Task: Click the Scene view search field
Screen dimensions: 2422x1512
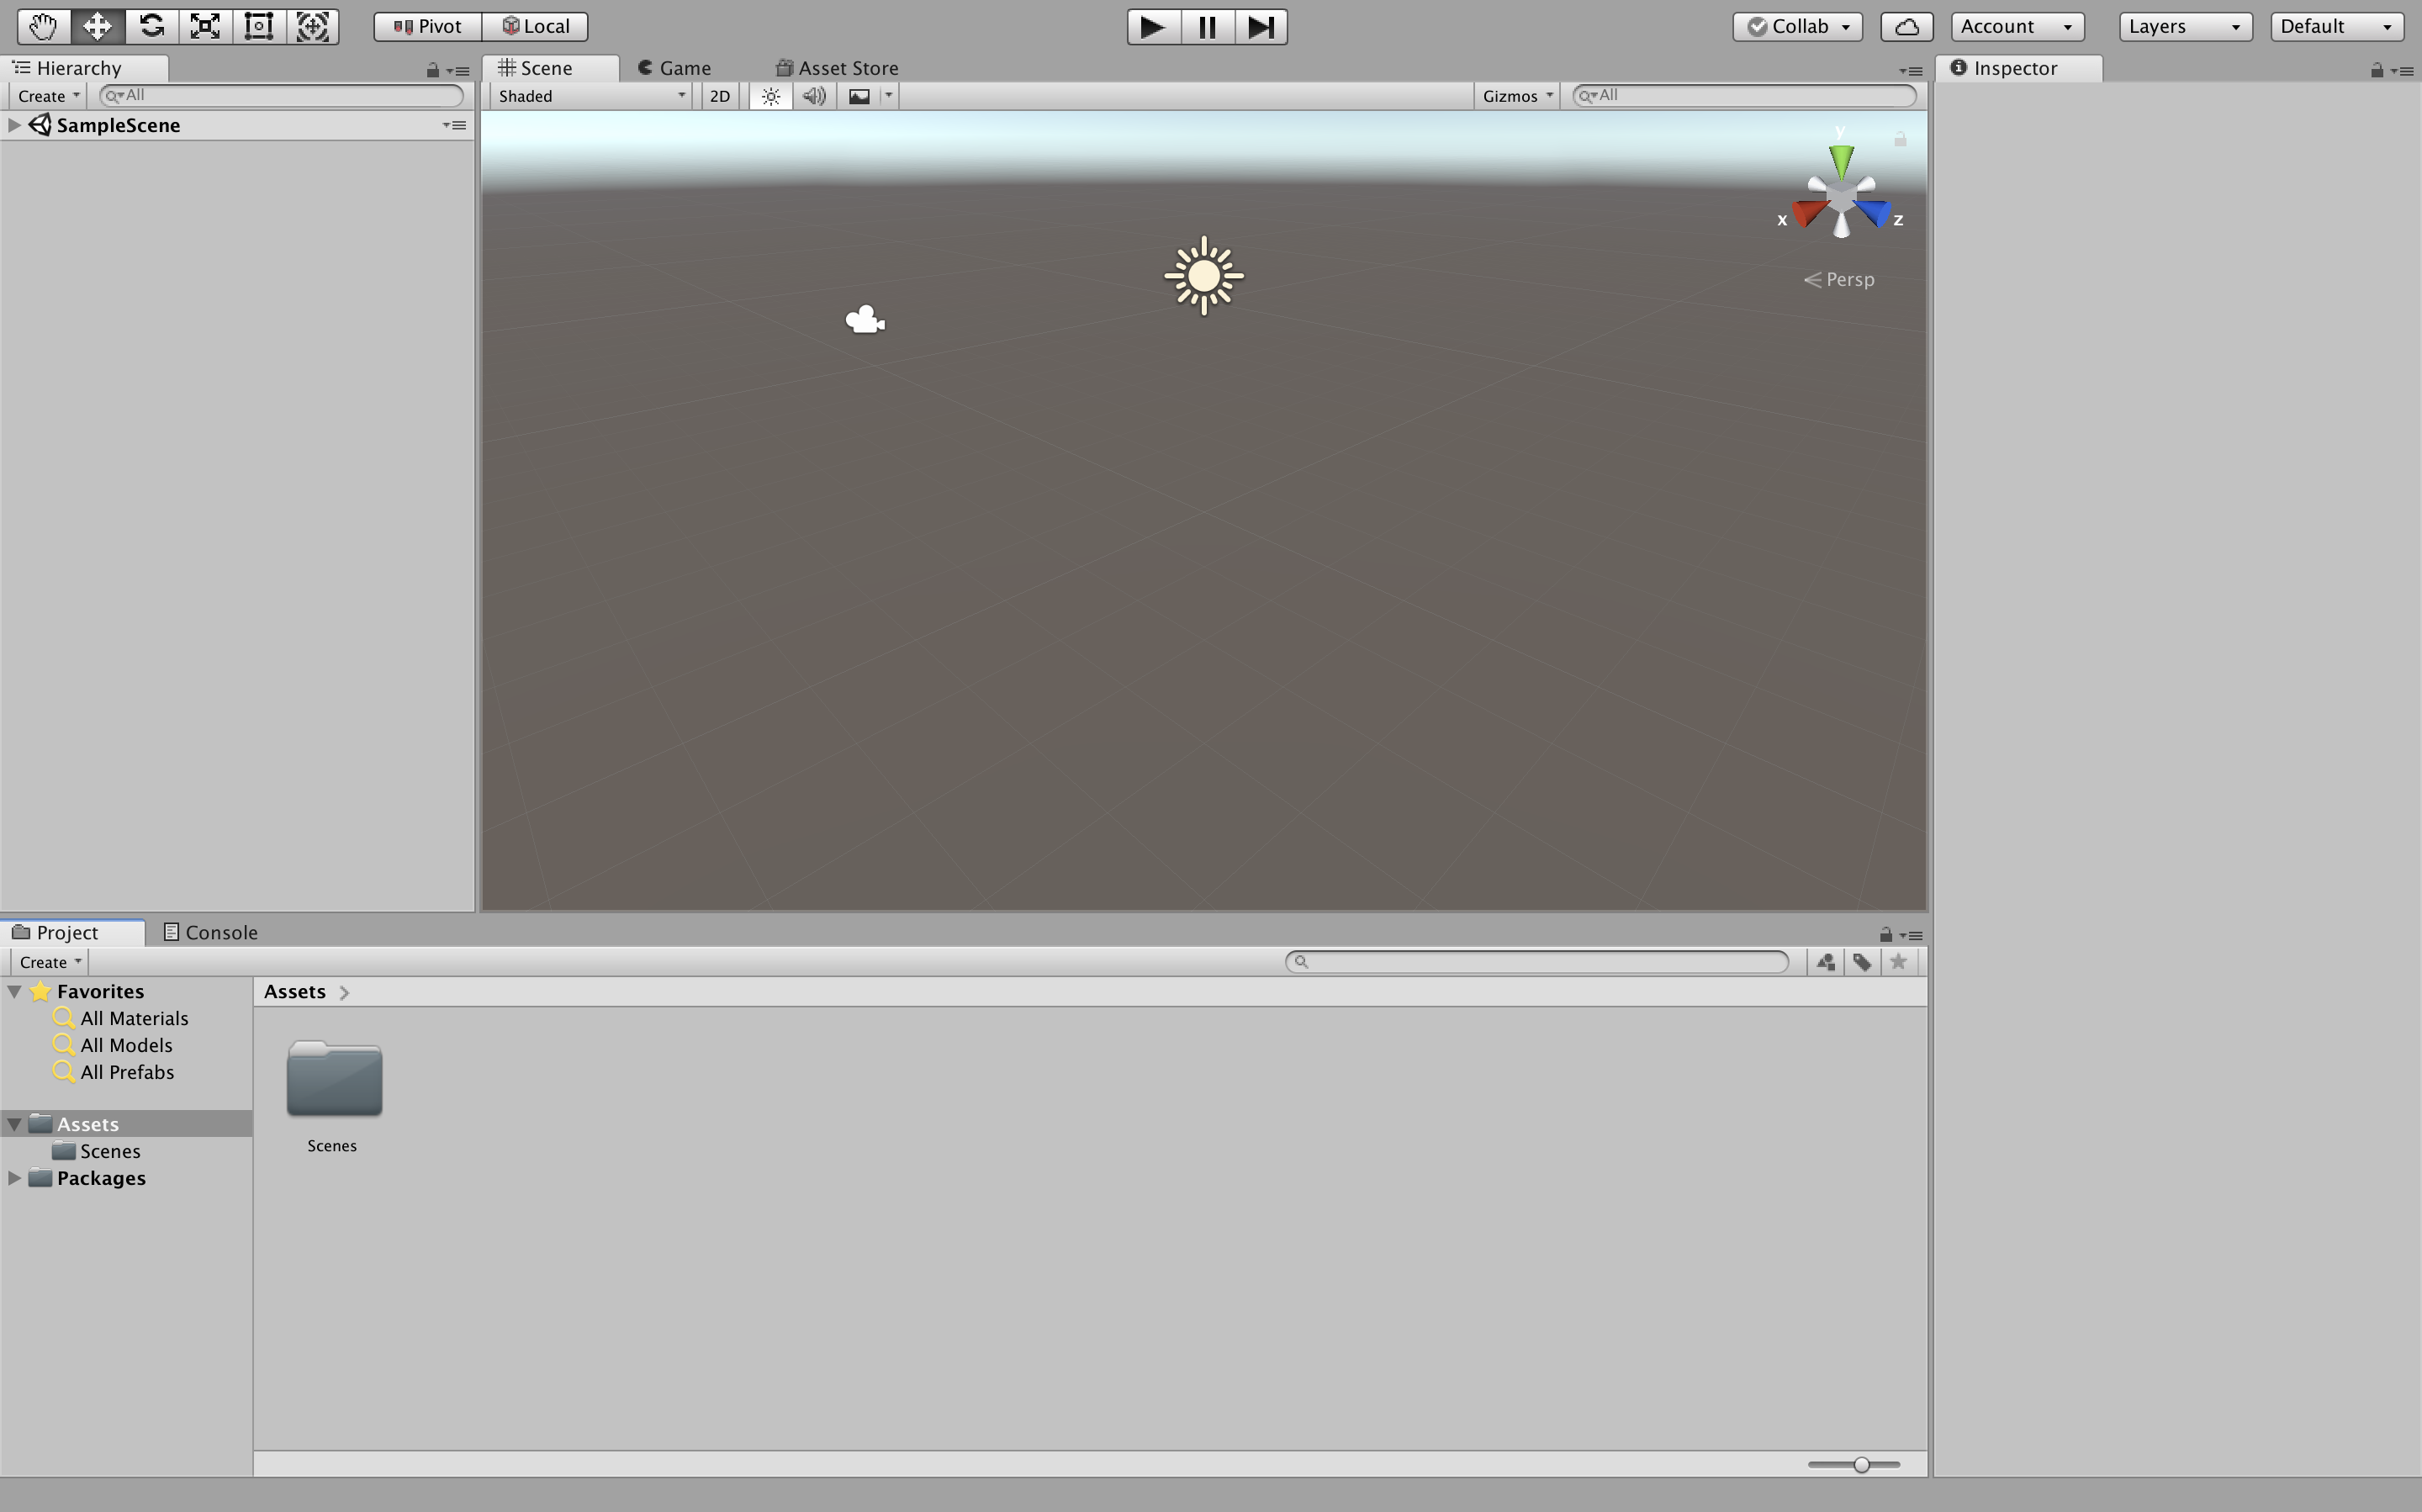Action: (1744, 96)
